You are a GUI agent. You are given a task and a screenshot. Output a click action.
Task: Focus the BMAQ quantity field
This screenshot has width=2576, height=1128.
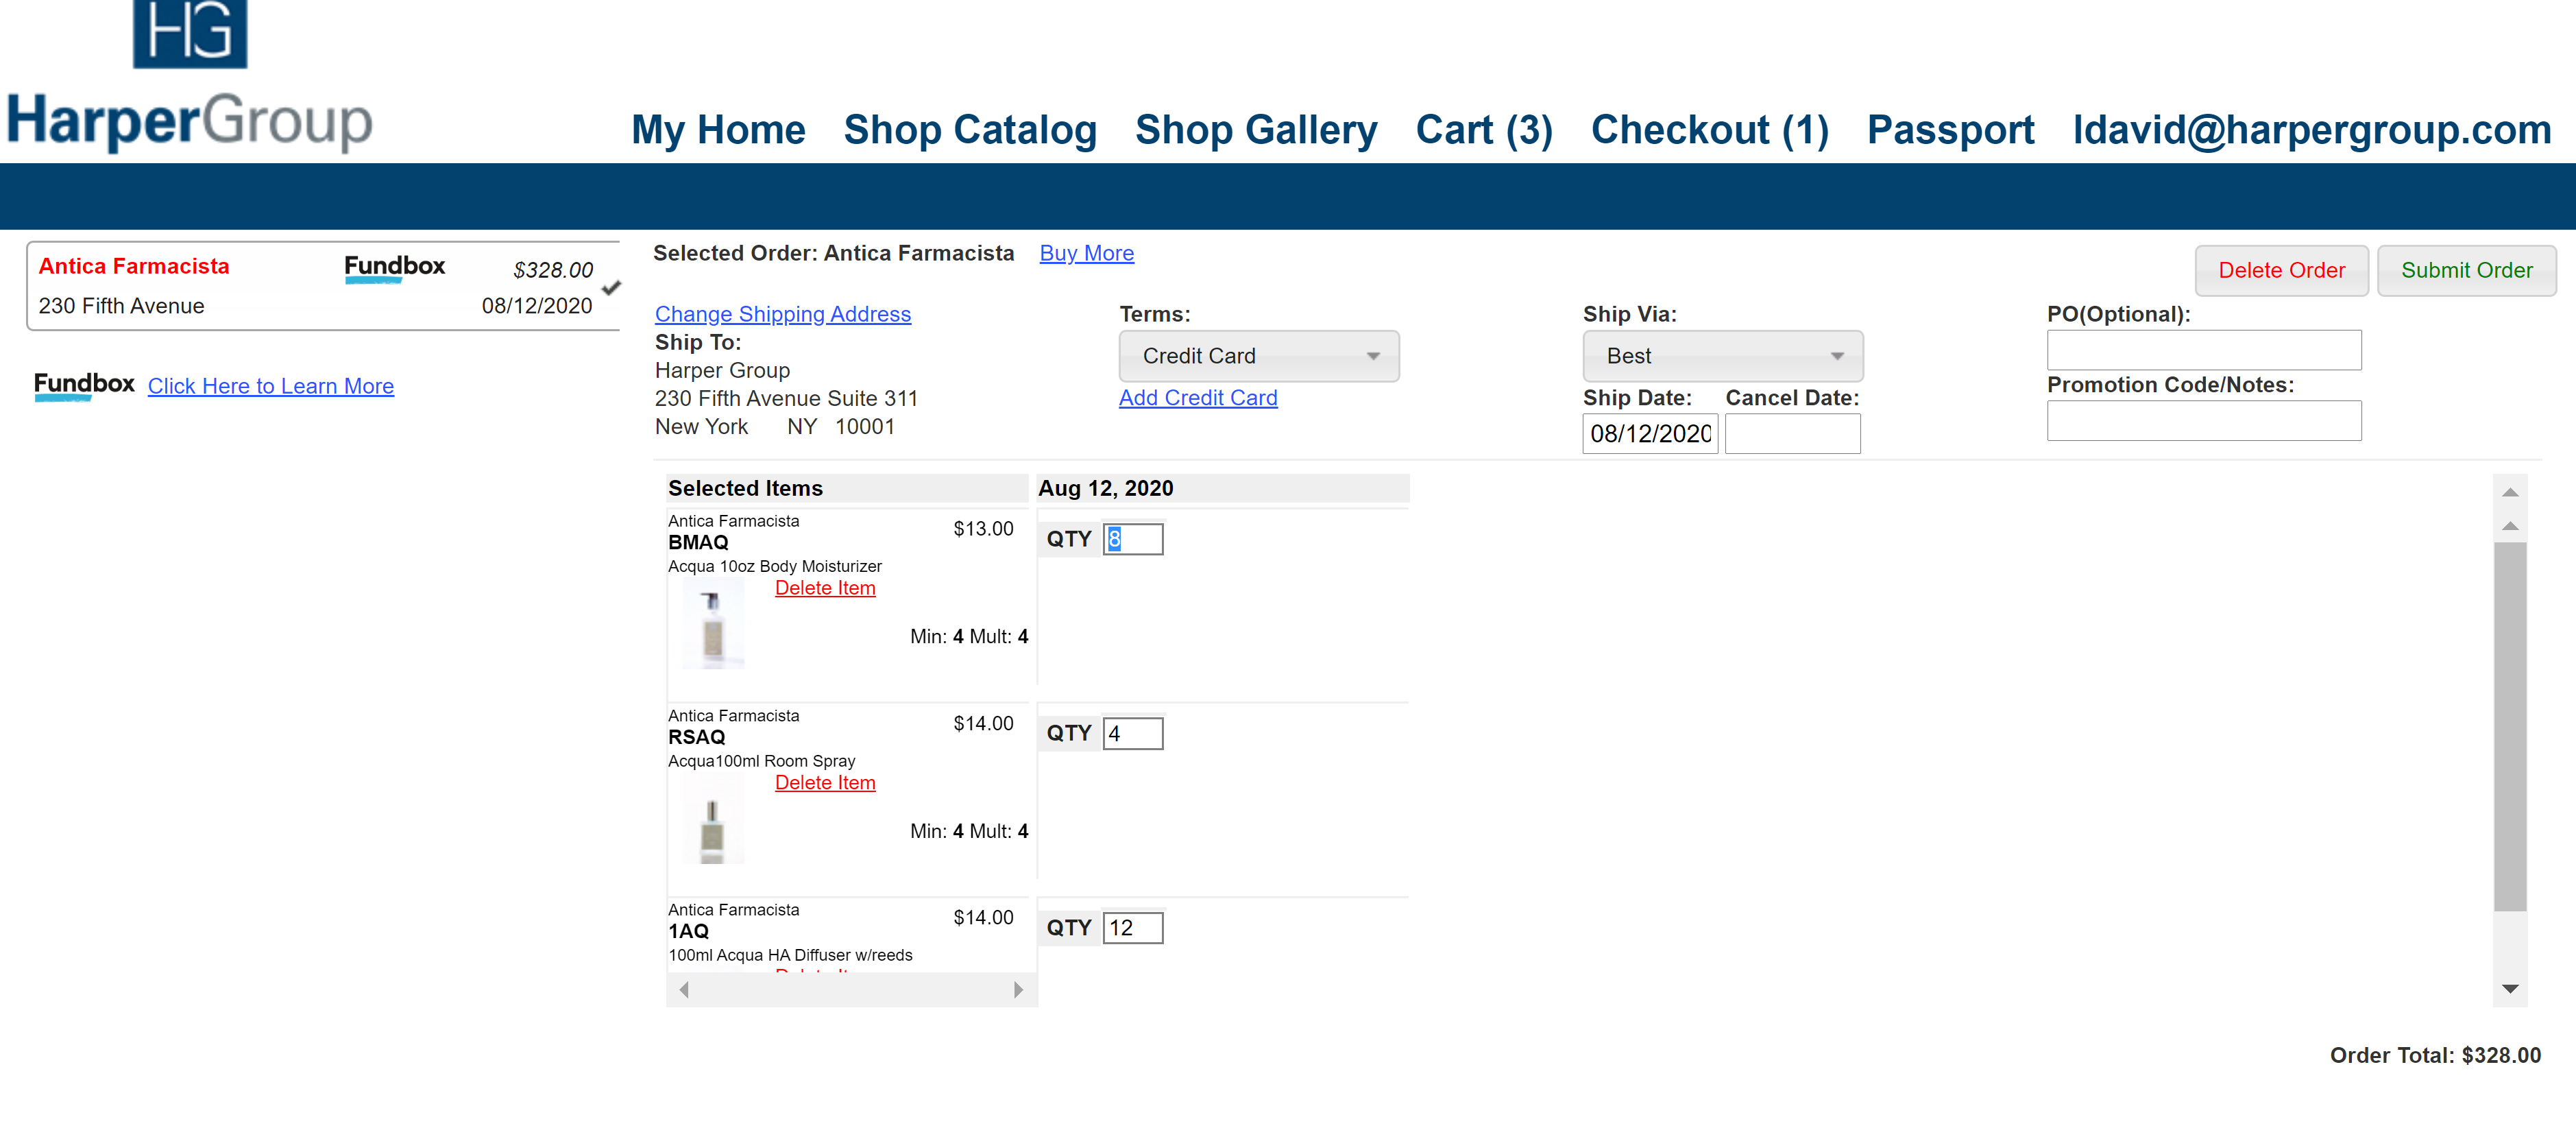[x=1133, y=539]
